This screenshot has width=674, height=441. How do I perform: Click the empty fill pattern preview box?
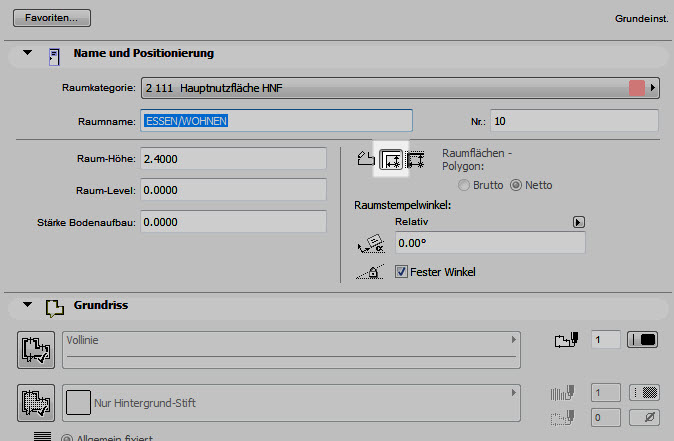pos(78,402)
